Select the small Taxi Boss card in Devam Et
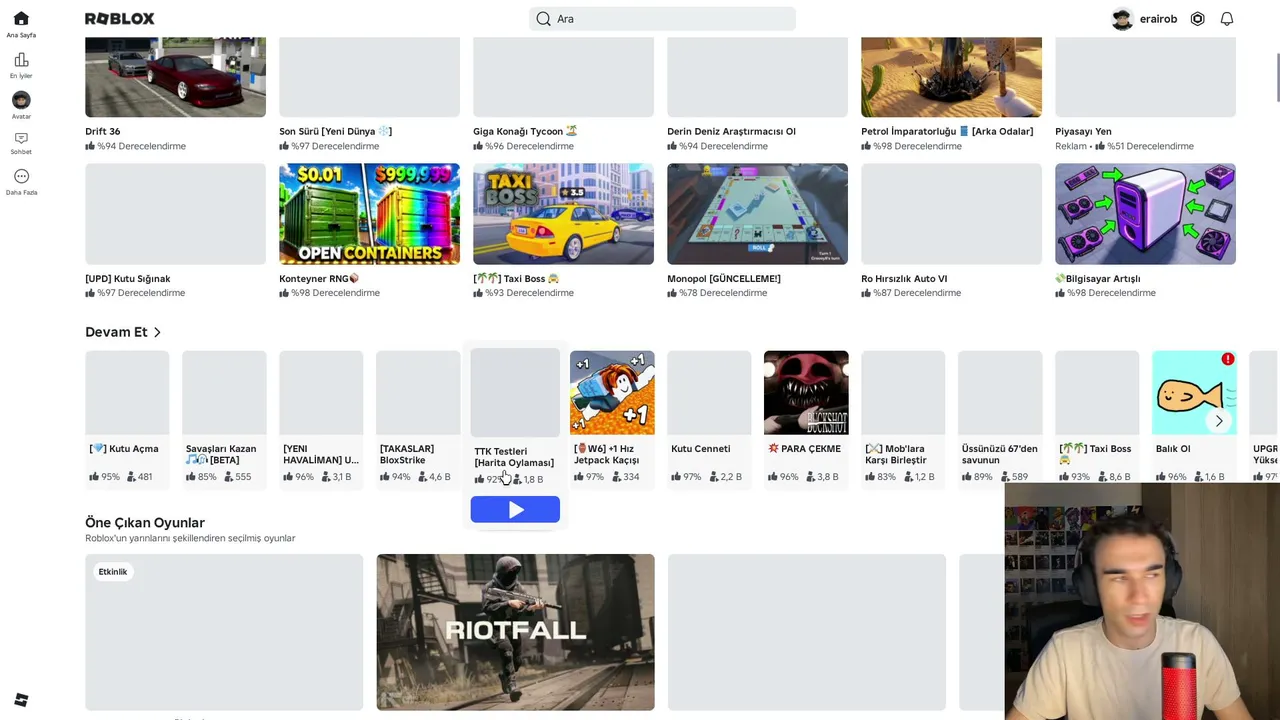 pos(1097,418)
